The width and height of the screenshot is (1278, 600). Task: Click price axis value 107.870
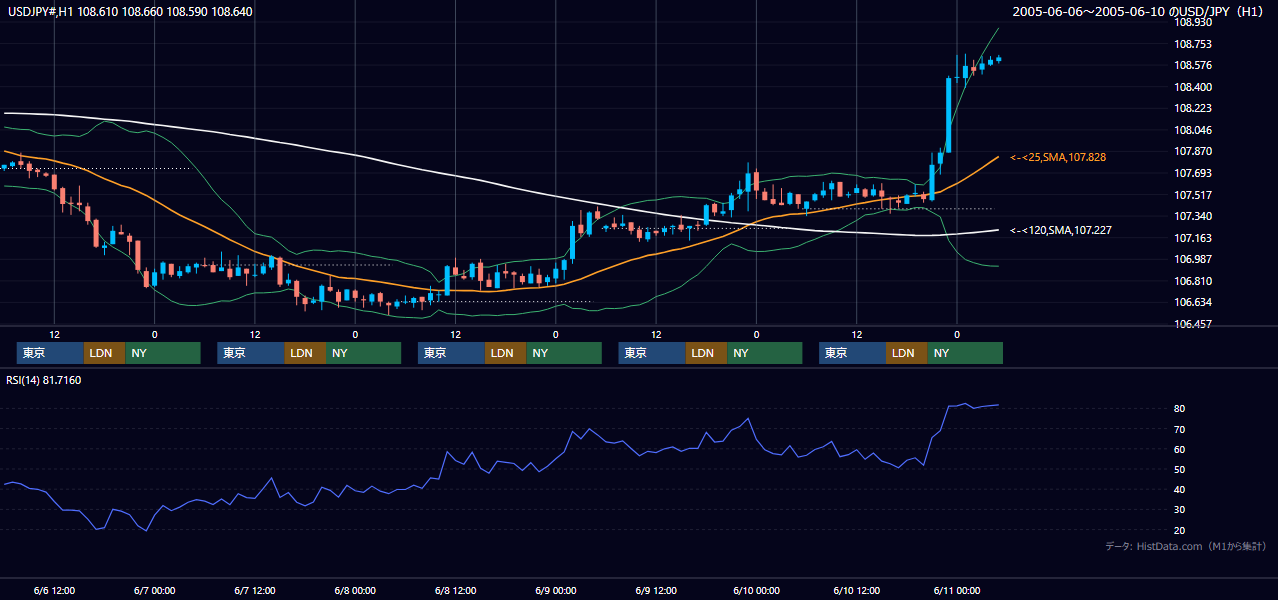point(1194,151)
